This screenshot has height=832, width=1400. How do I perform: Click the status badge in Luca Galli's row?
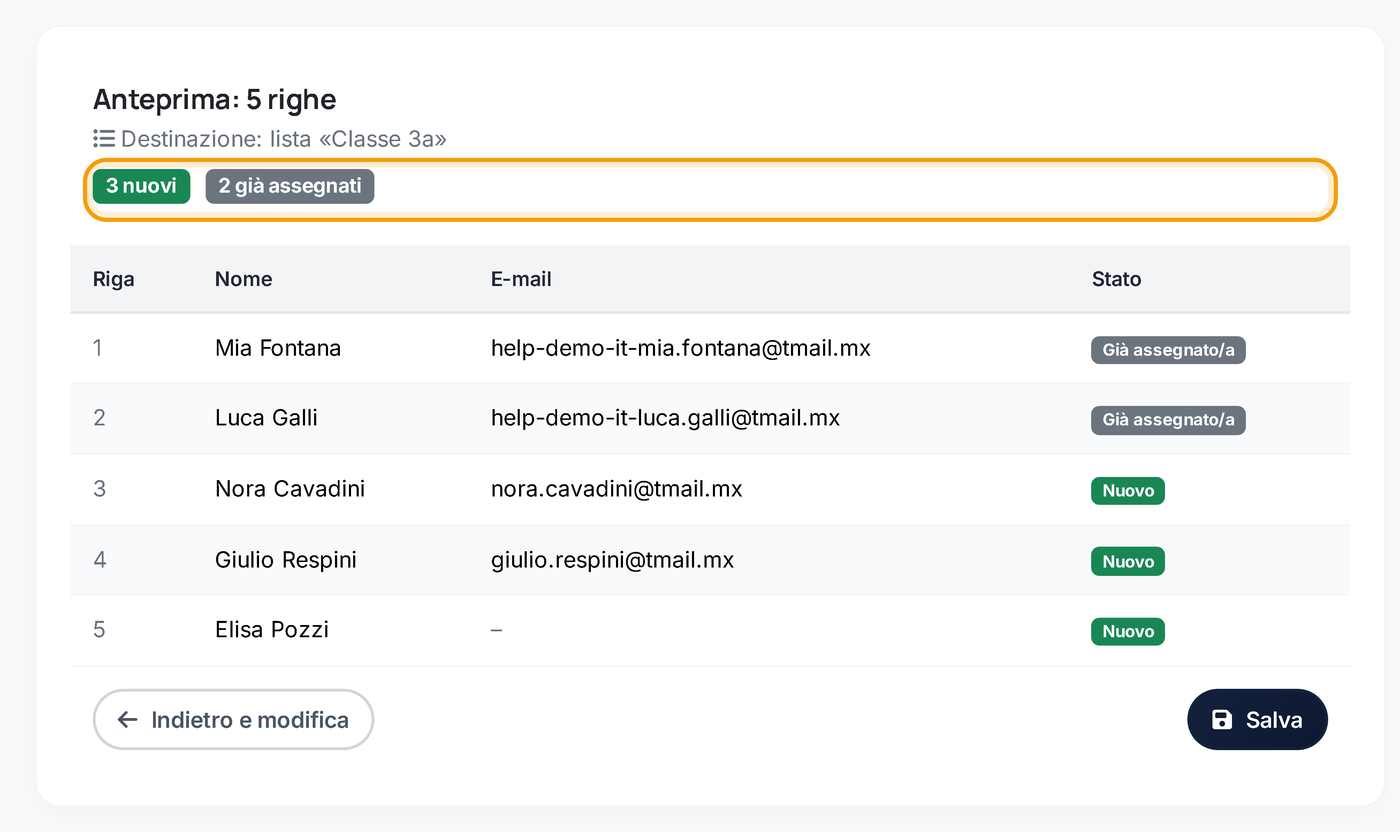1168,420
